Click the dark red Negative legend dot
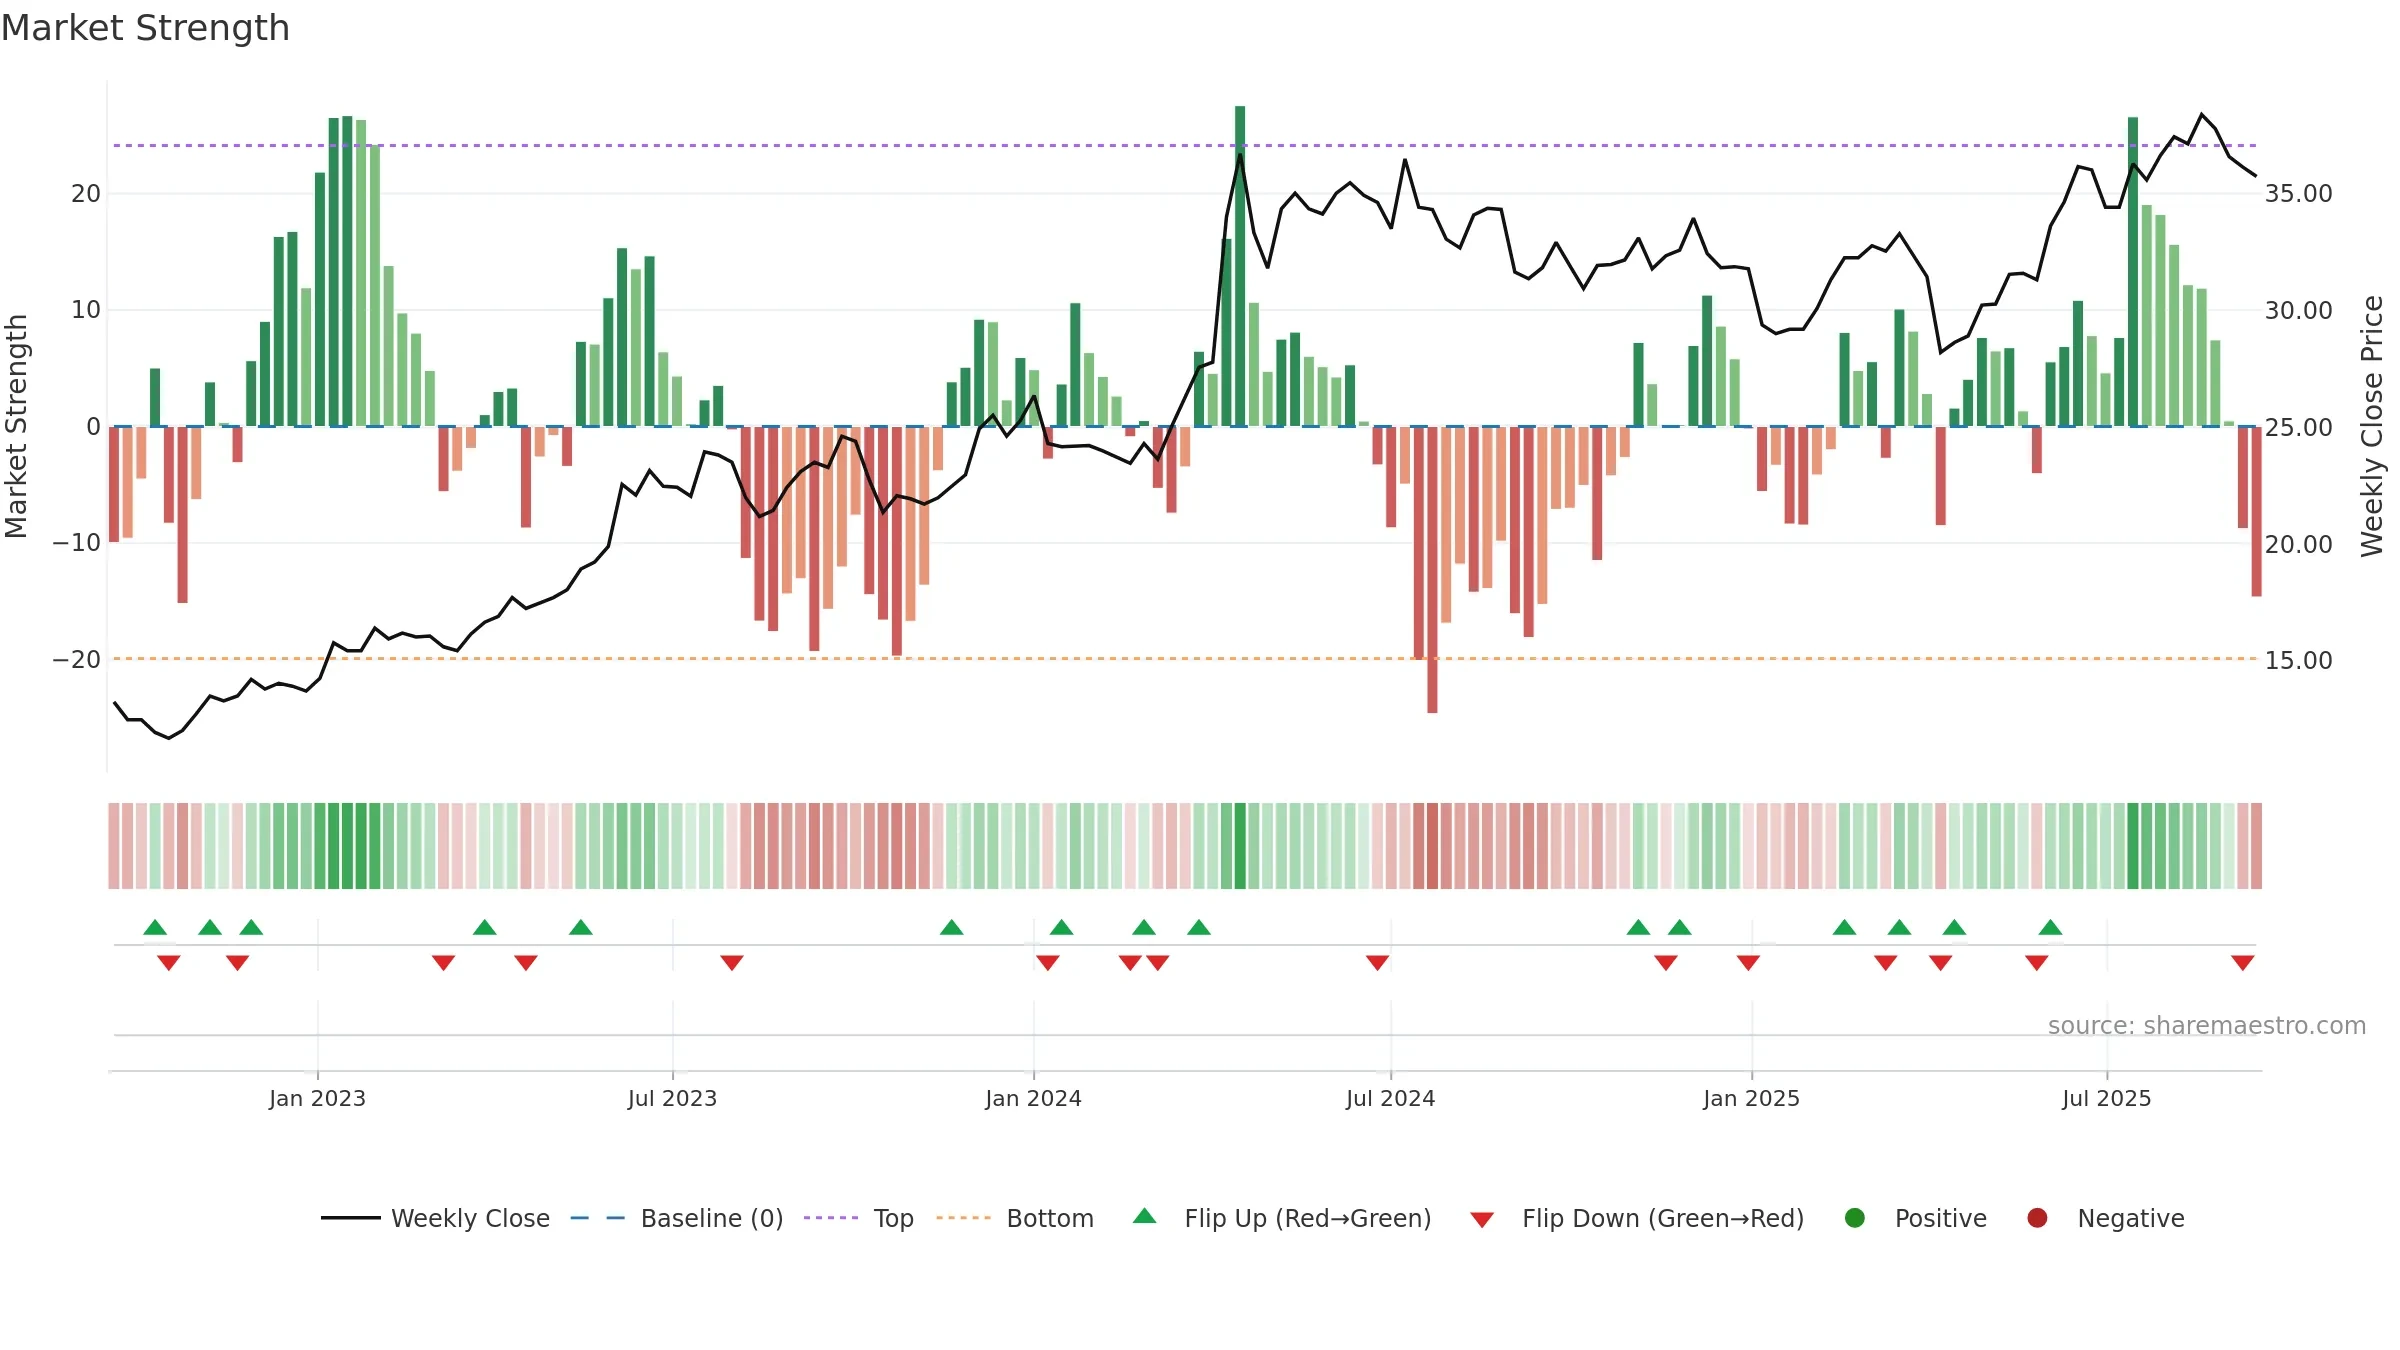2400x1350 pixels. 2037,1218
